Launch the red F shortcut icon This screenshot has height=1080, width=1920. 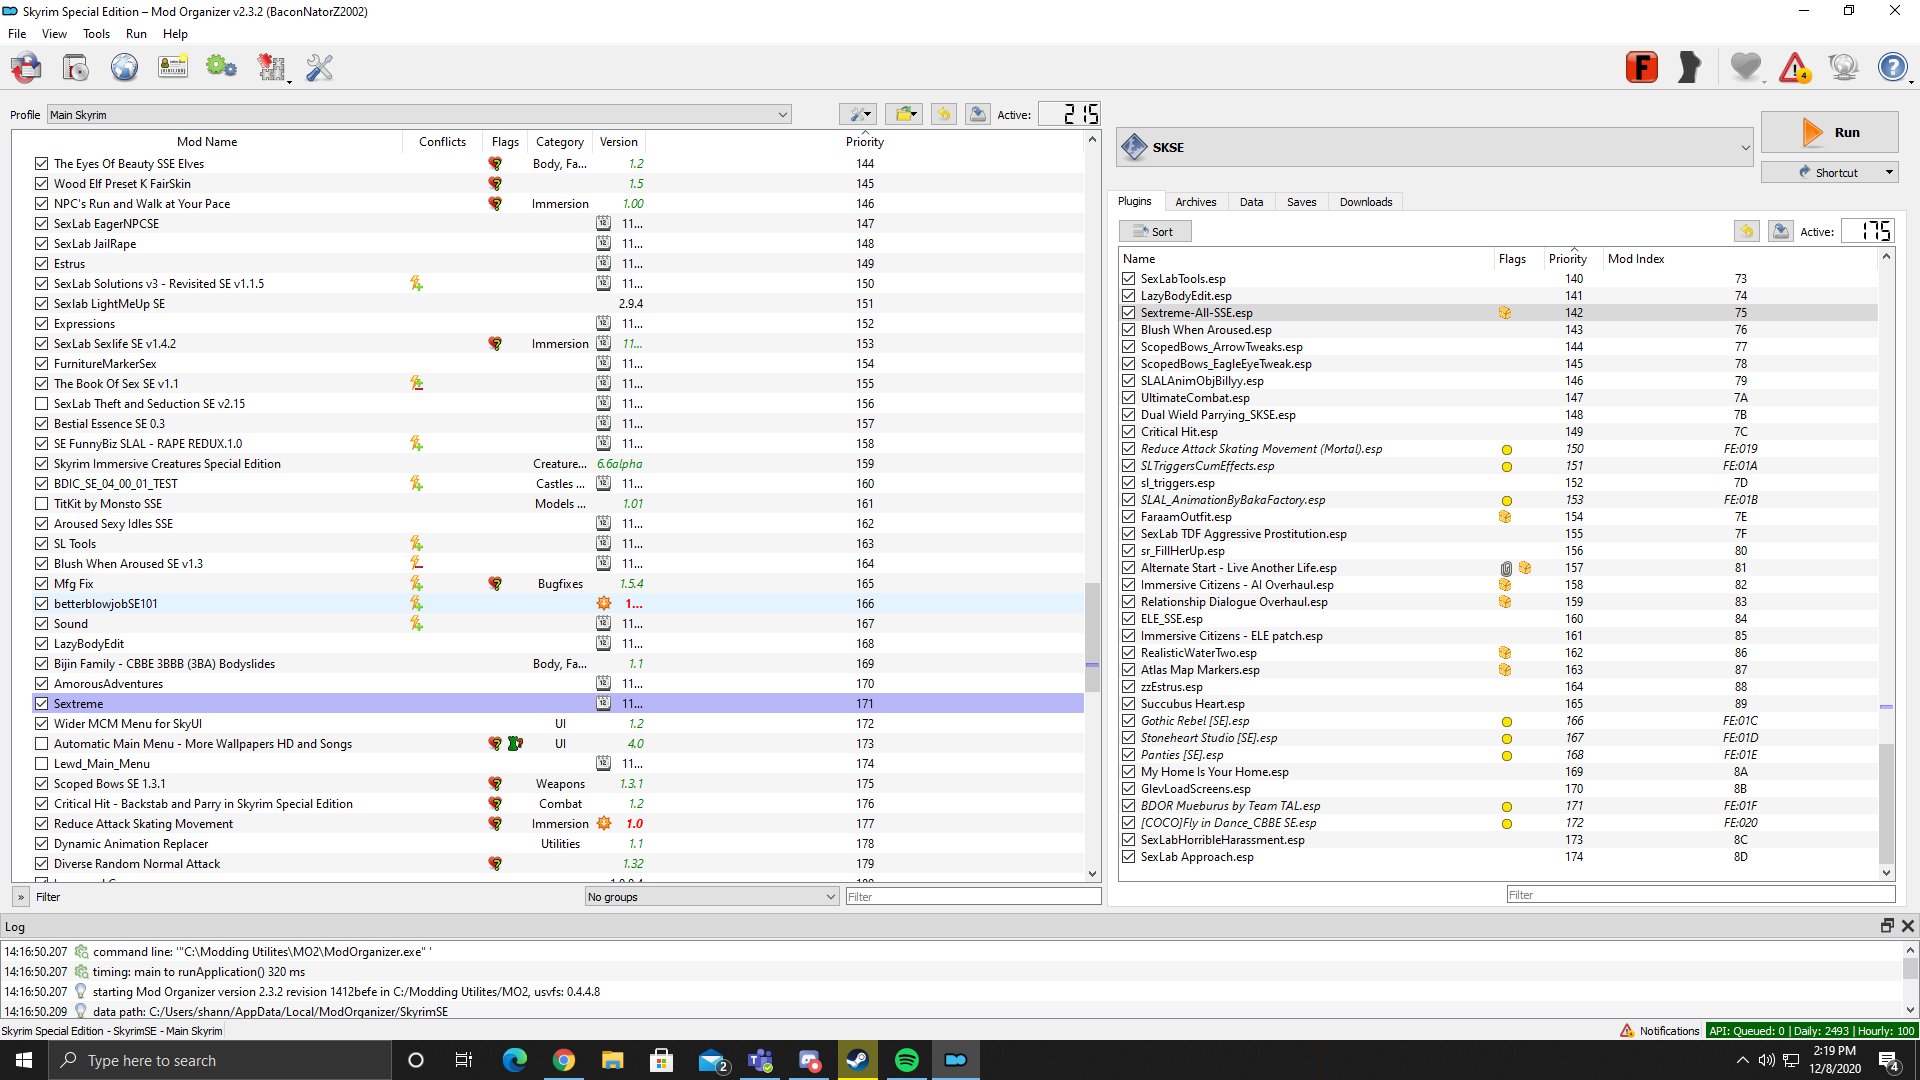1642,68
